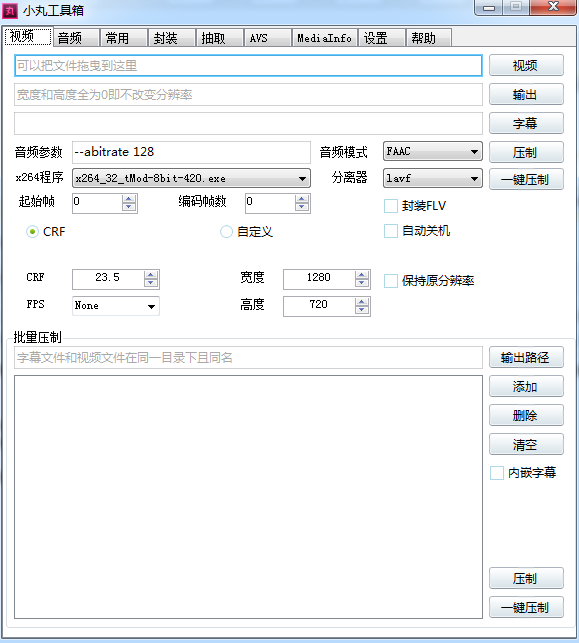The width and height of the screenshot is (579, 643).
Task: Decrease the 宽度 width value with the down arrow
Action: pos(362,283)
